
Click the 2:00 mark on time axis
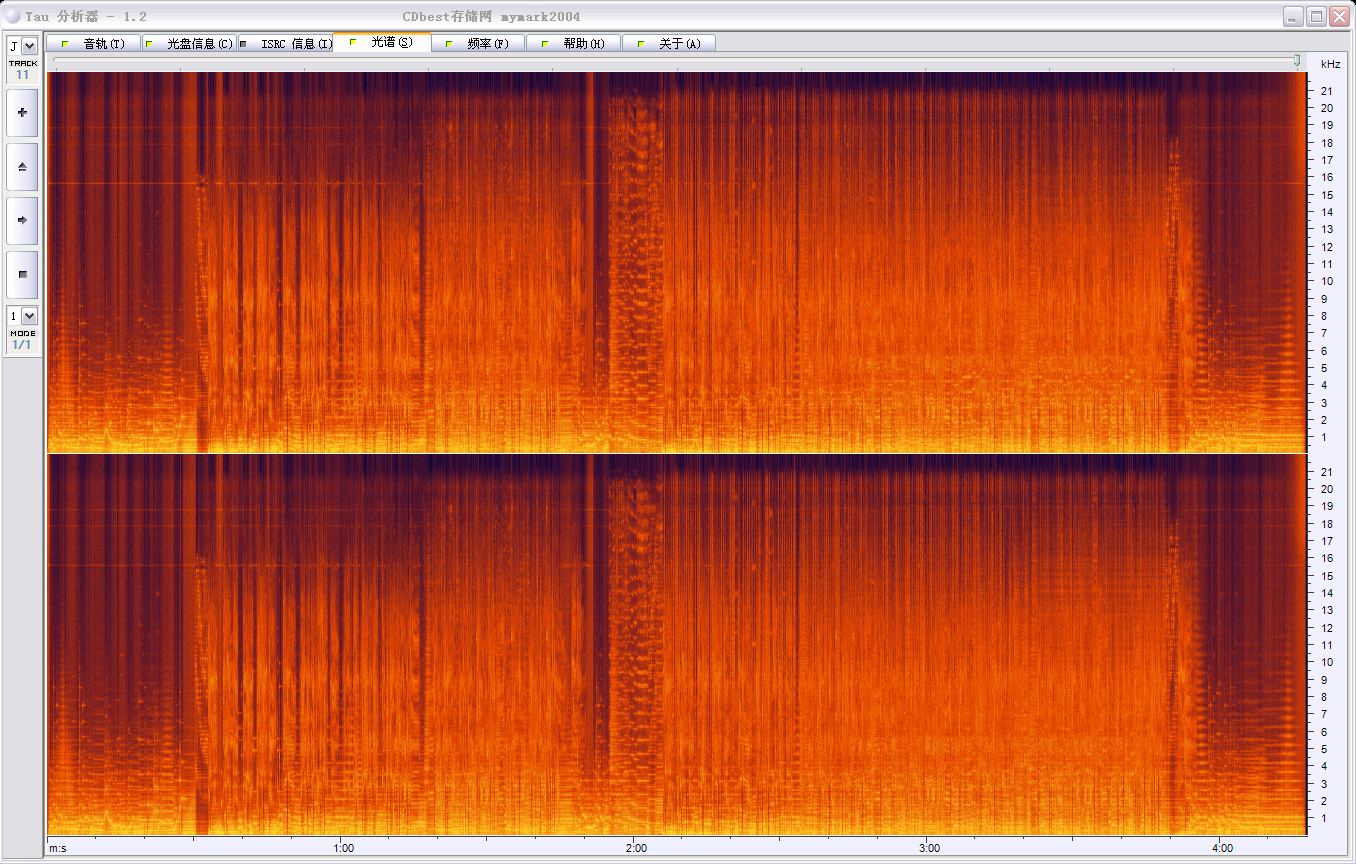(636, 848)
